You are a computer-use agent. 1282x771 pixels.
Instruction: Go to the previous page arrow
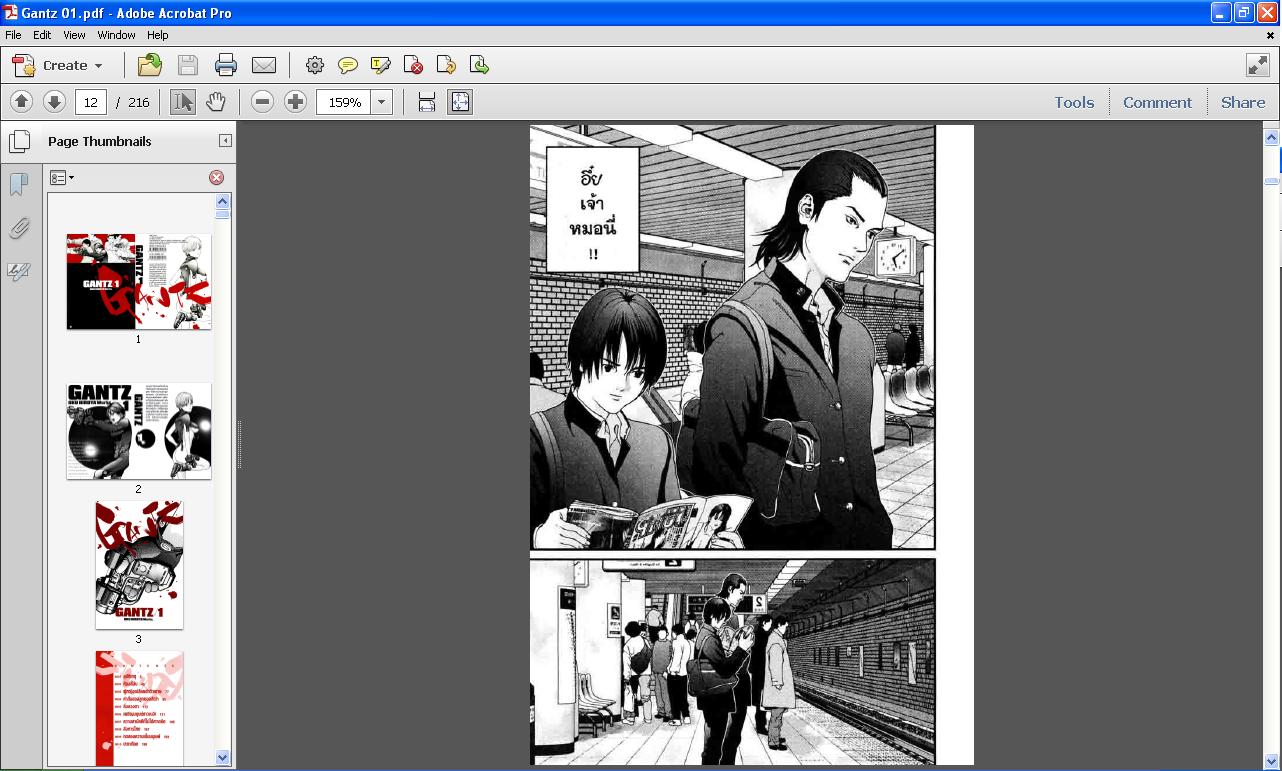22,102
